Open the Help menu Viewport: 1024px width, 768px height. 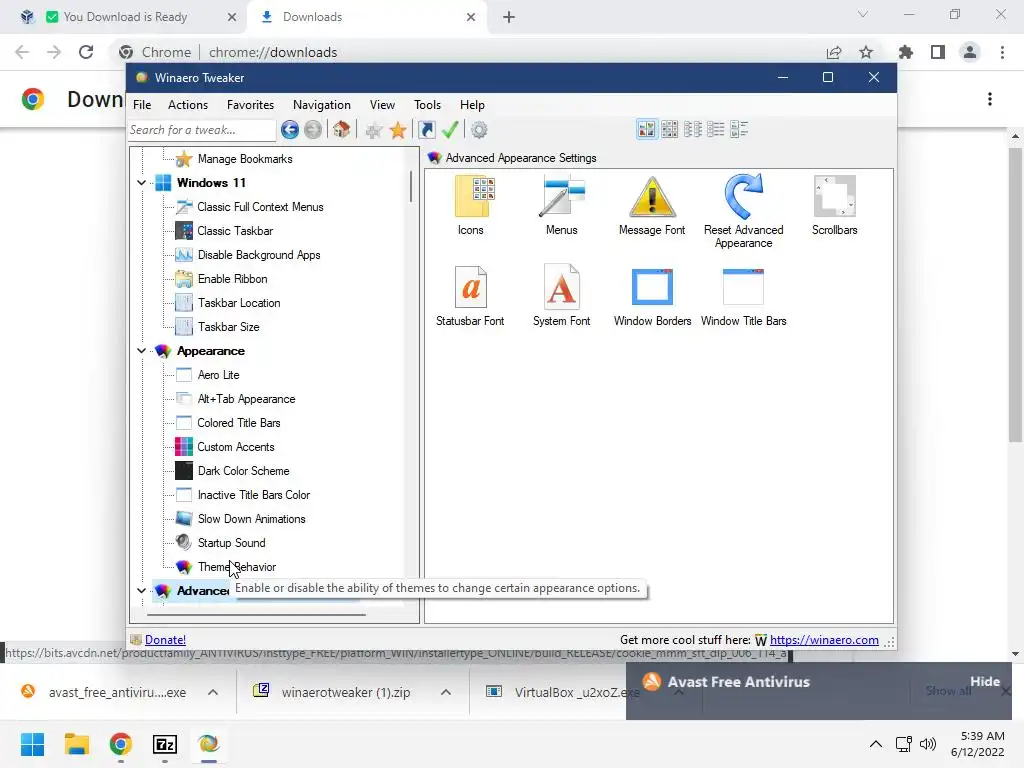coord(472,105)
